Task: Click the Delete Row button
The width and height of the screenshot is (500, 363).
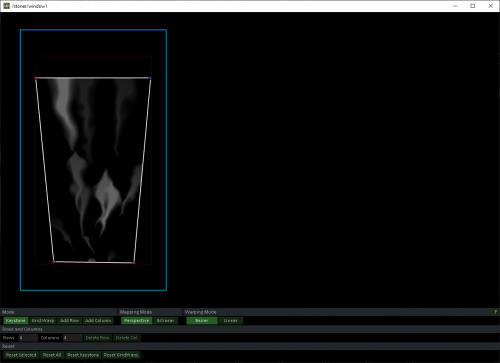Action: coord(97,338)
